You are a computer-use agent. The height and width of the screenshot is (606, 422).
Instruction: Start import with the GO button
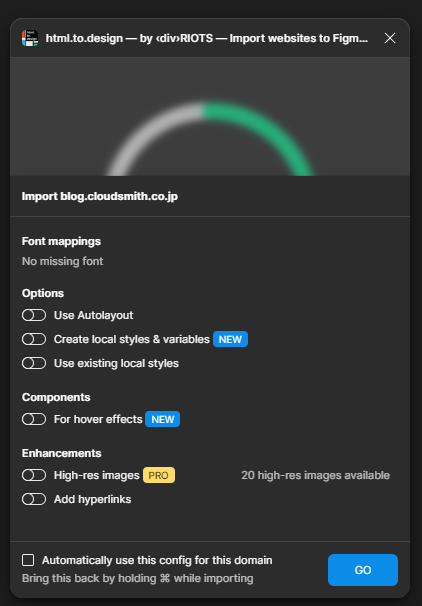pyautogui.click(x=363, y=570)
